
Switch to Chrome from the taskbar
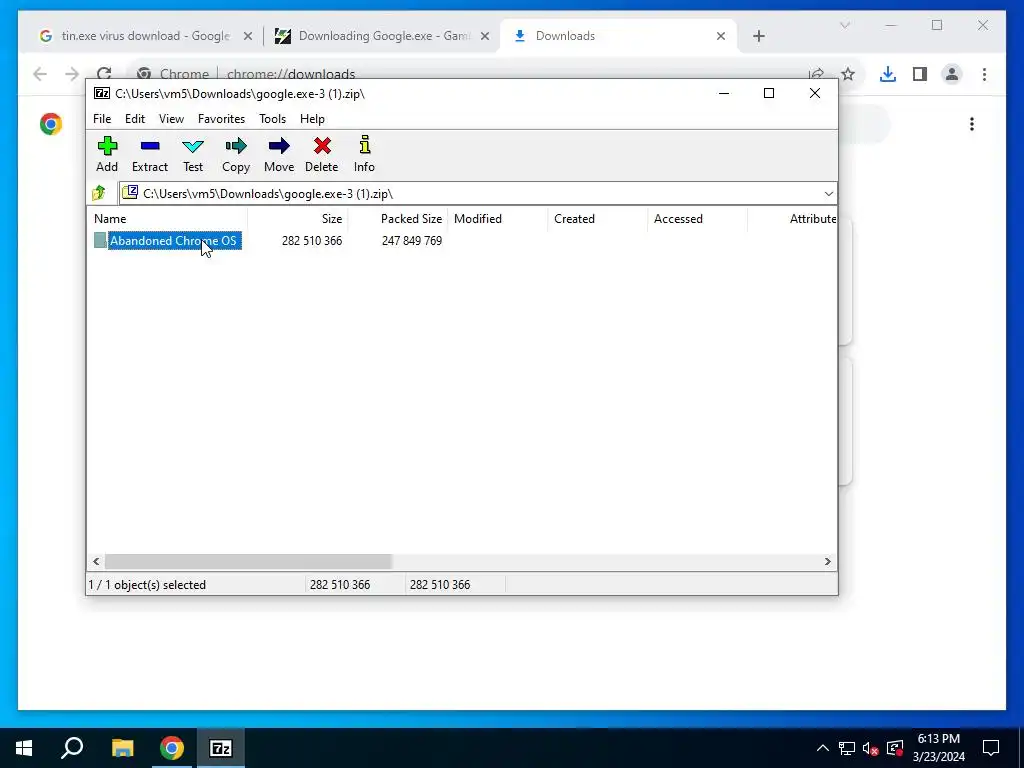tap(172, 748)
